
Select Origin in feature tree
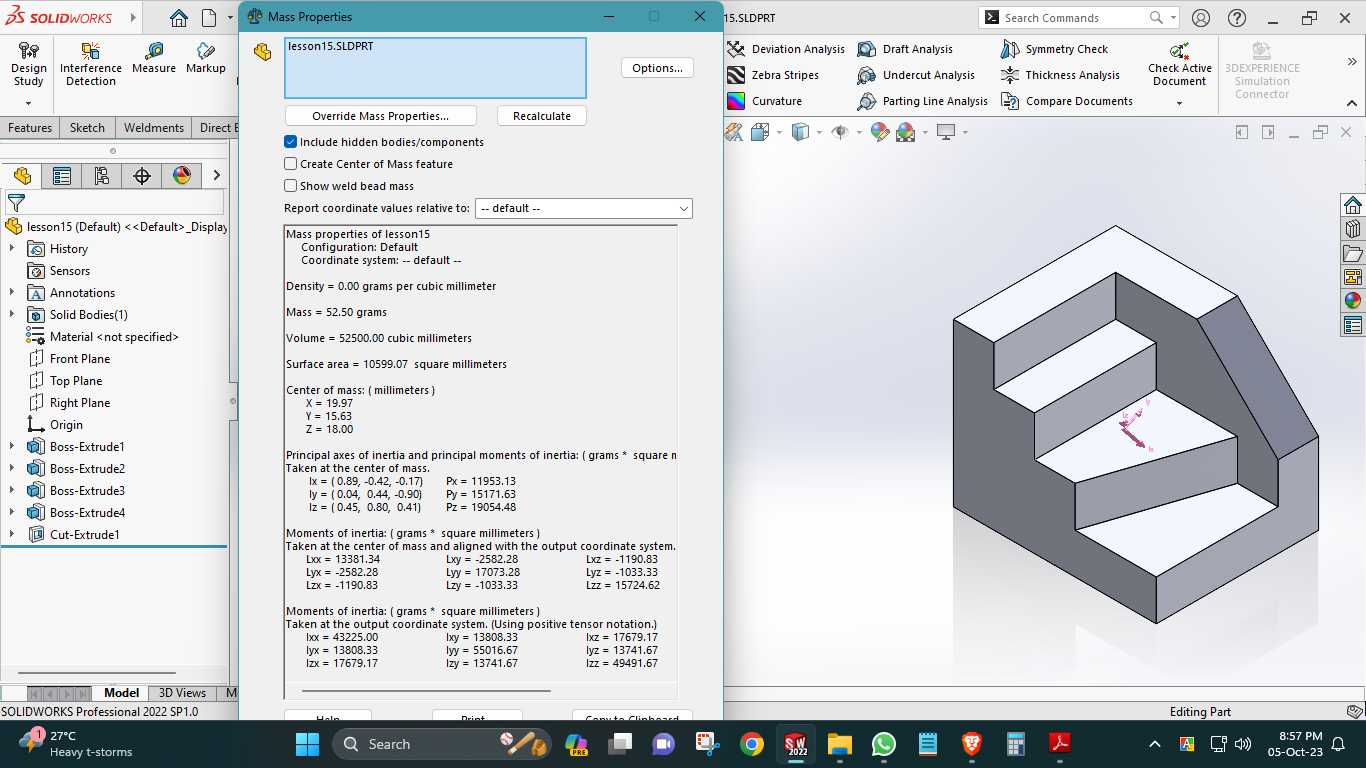pyautogui.click(x=66, y=425)
